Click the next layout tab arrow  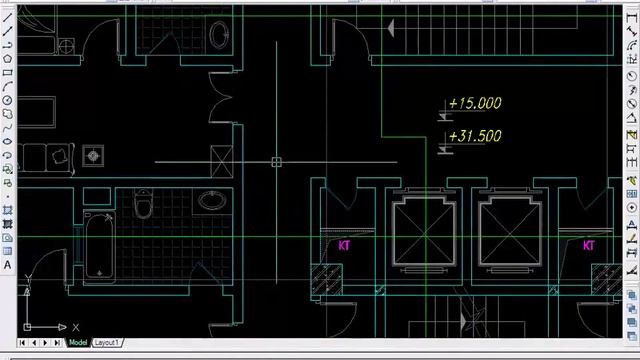click(x=45, y=342)
